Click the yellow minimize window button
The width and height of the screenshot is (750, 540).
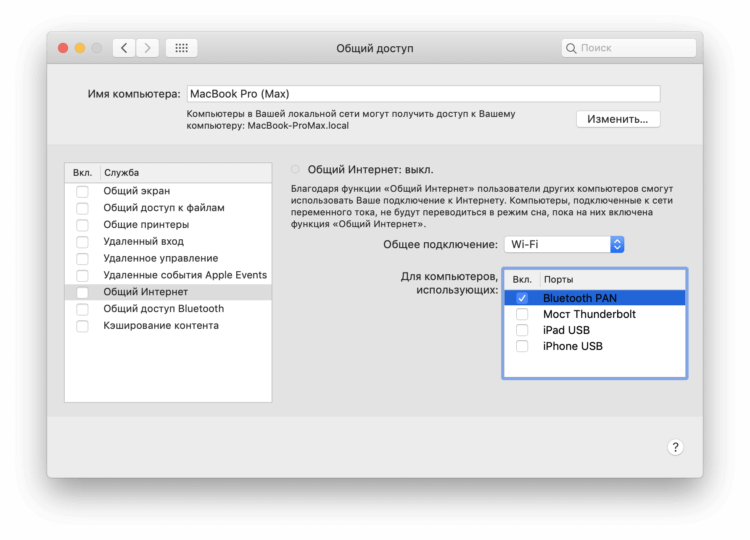[80, 48]
